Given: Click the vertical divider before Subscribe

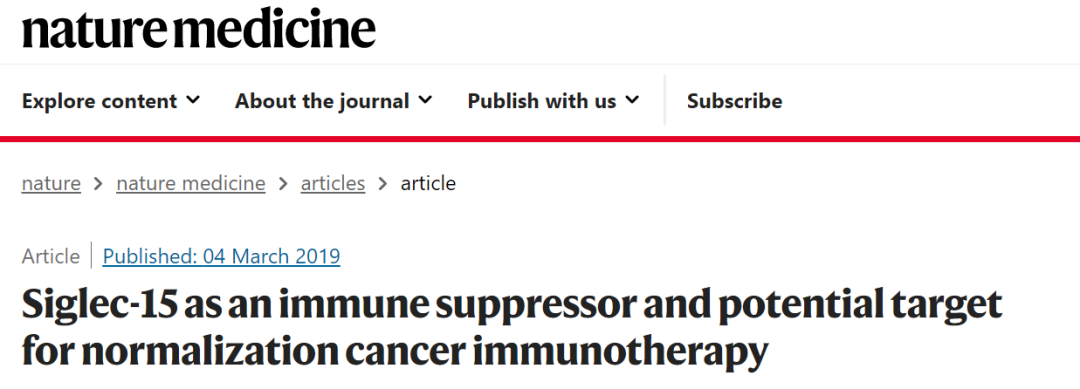Looking at the screenshot, I should click(x=665, y=101).
